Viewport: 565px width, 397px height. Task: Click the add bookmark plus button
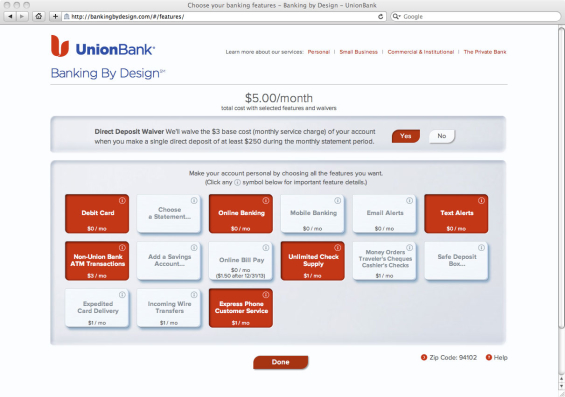[x=55, y=17]
